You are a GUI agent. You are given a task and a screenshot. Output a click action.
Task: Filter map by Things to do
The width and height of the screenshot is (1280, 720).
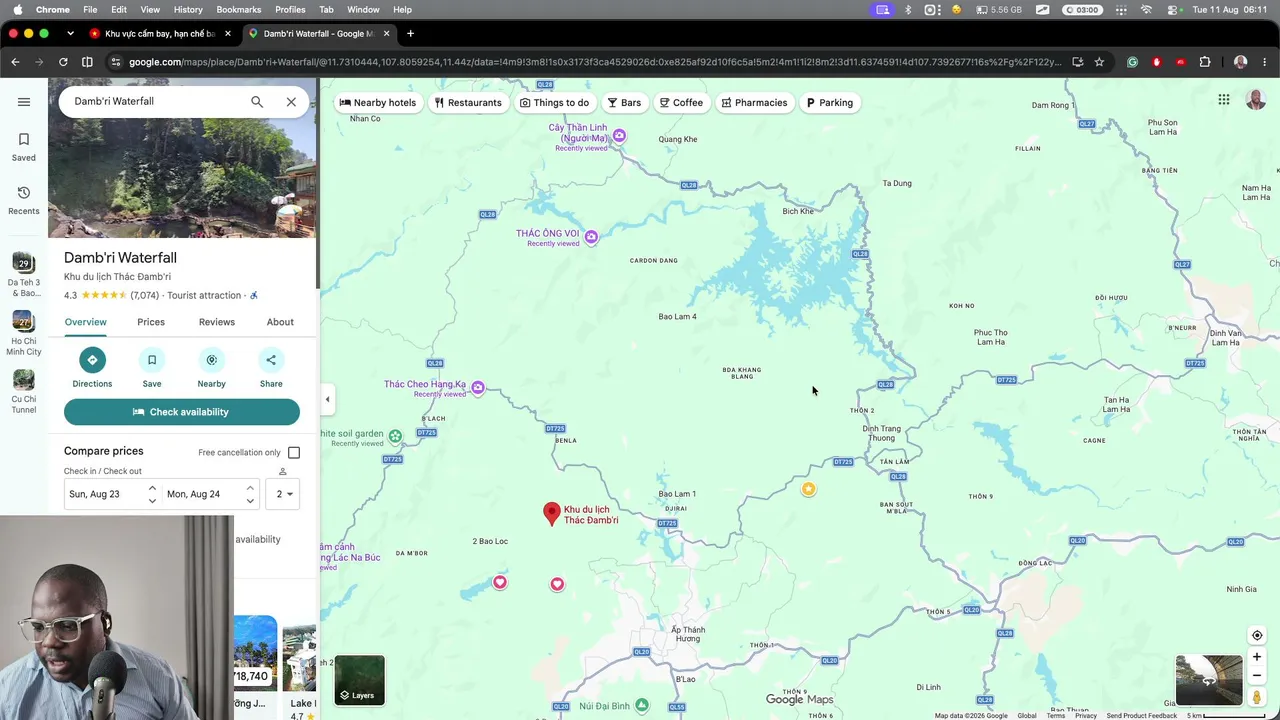555,103
